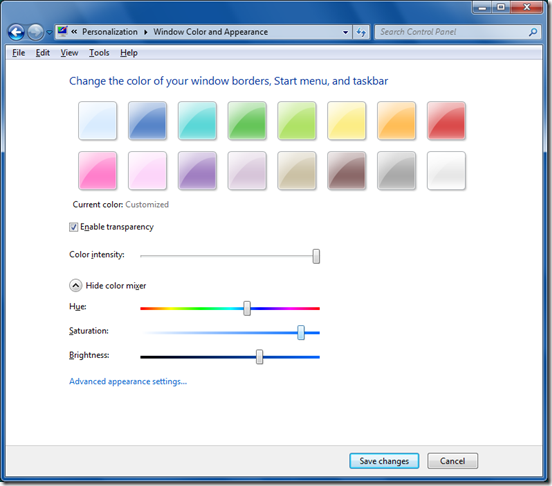
Task: Pick the pink color swatch
Action: tap(98, 171)
